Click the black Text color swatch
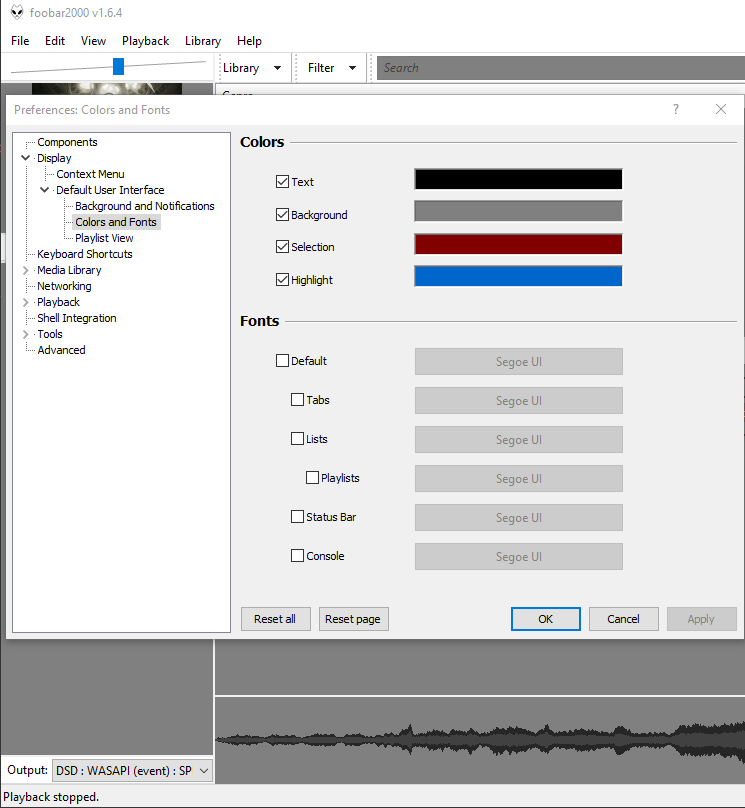 [518, 179]
